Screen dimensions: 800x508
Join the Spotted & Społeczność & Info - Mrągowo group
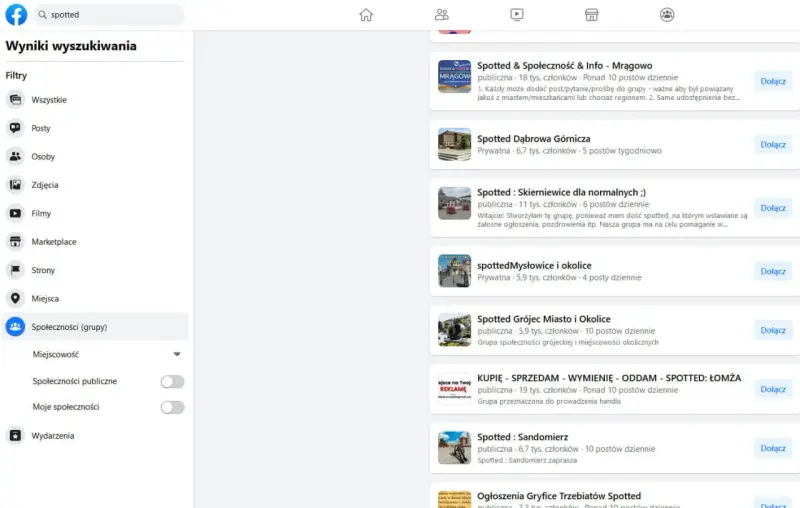[x=773, y=81]
